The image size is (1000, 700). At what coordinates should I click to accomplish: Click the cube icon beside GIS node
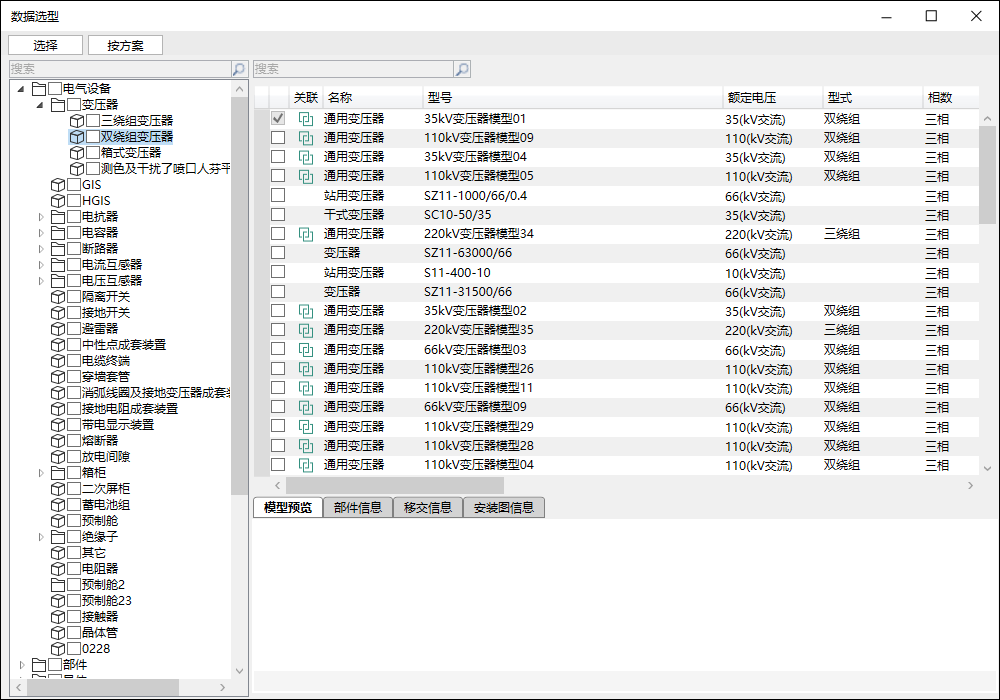(58, 185)
